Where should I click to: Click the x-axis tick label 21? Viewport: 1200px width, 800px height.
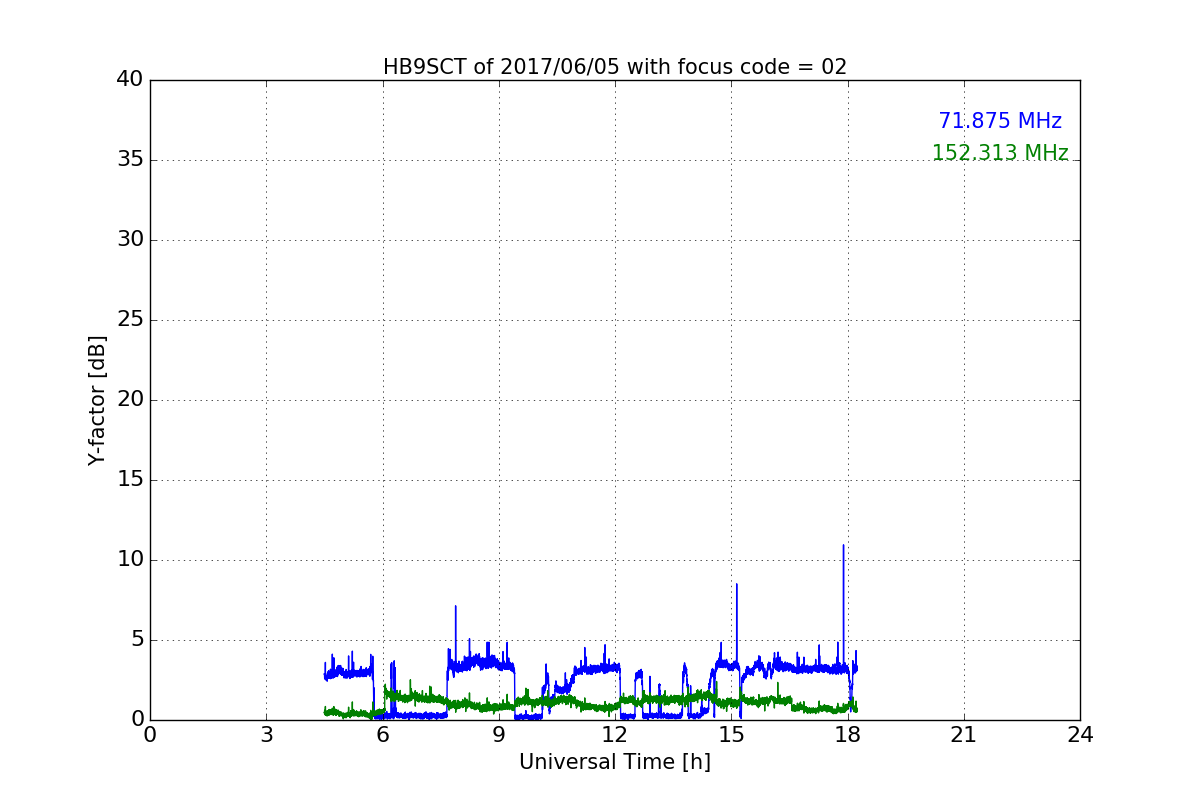964,735
